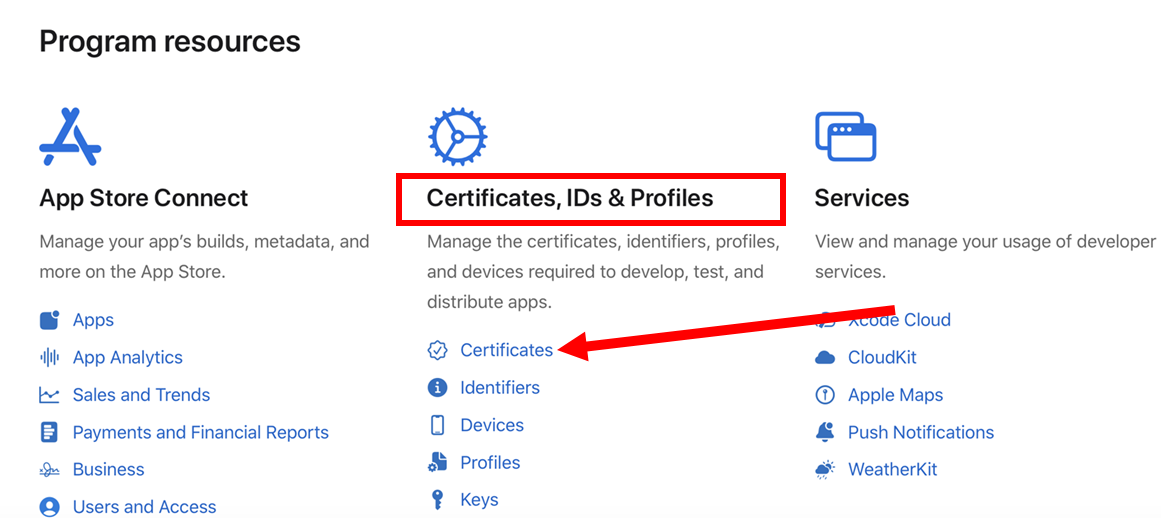Click the 'Manage the certificates, identifiers' description

(x=603, y=272)
